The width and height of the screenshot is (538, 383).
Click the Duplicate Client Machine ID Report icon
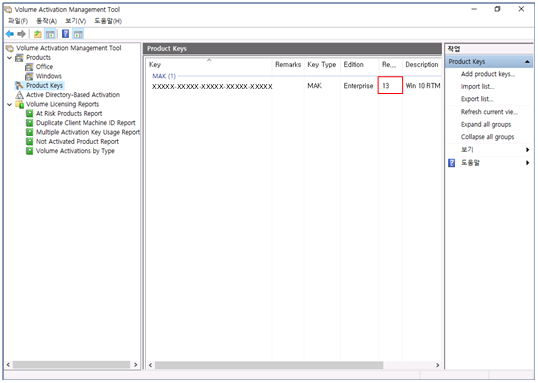(30, 123)
